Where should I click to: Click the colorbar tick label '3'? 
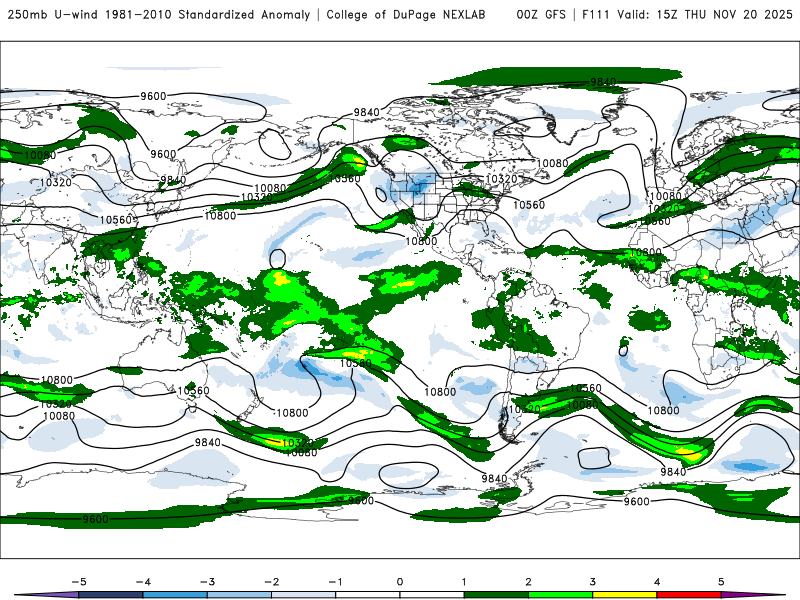click(593, 582)
